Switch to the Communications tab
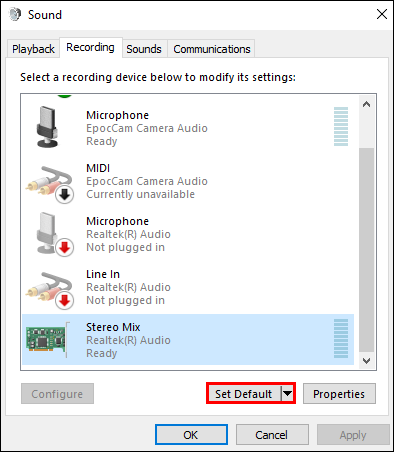The width and height of the screenshot is (394, 452). pos(212,49)
